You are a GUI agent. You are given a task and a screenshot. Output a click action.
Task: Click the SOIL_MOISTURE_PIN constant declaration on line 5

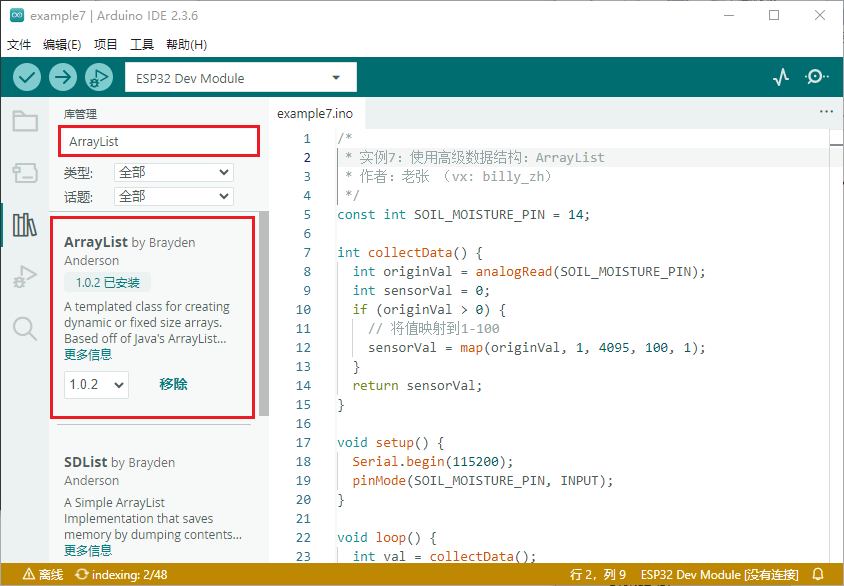coord(463,215)
